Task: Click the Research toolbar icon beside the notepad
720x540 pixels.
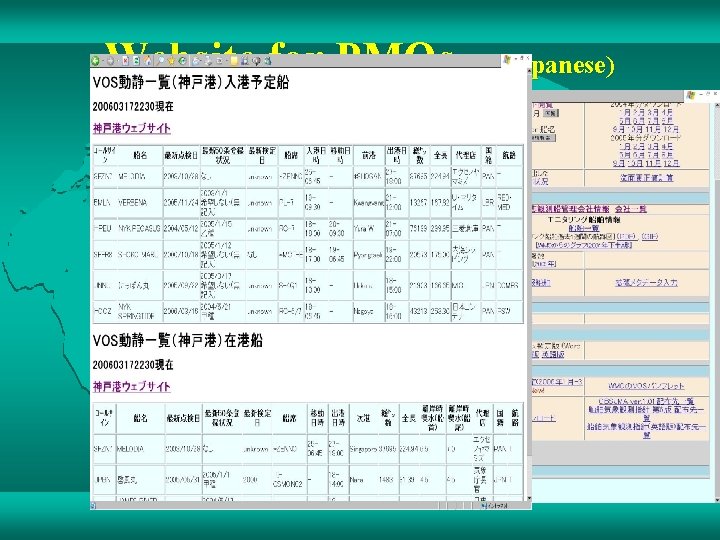Action: (244, 61)
